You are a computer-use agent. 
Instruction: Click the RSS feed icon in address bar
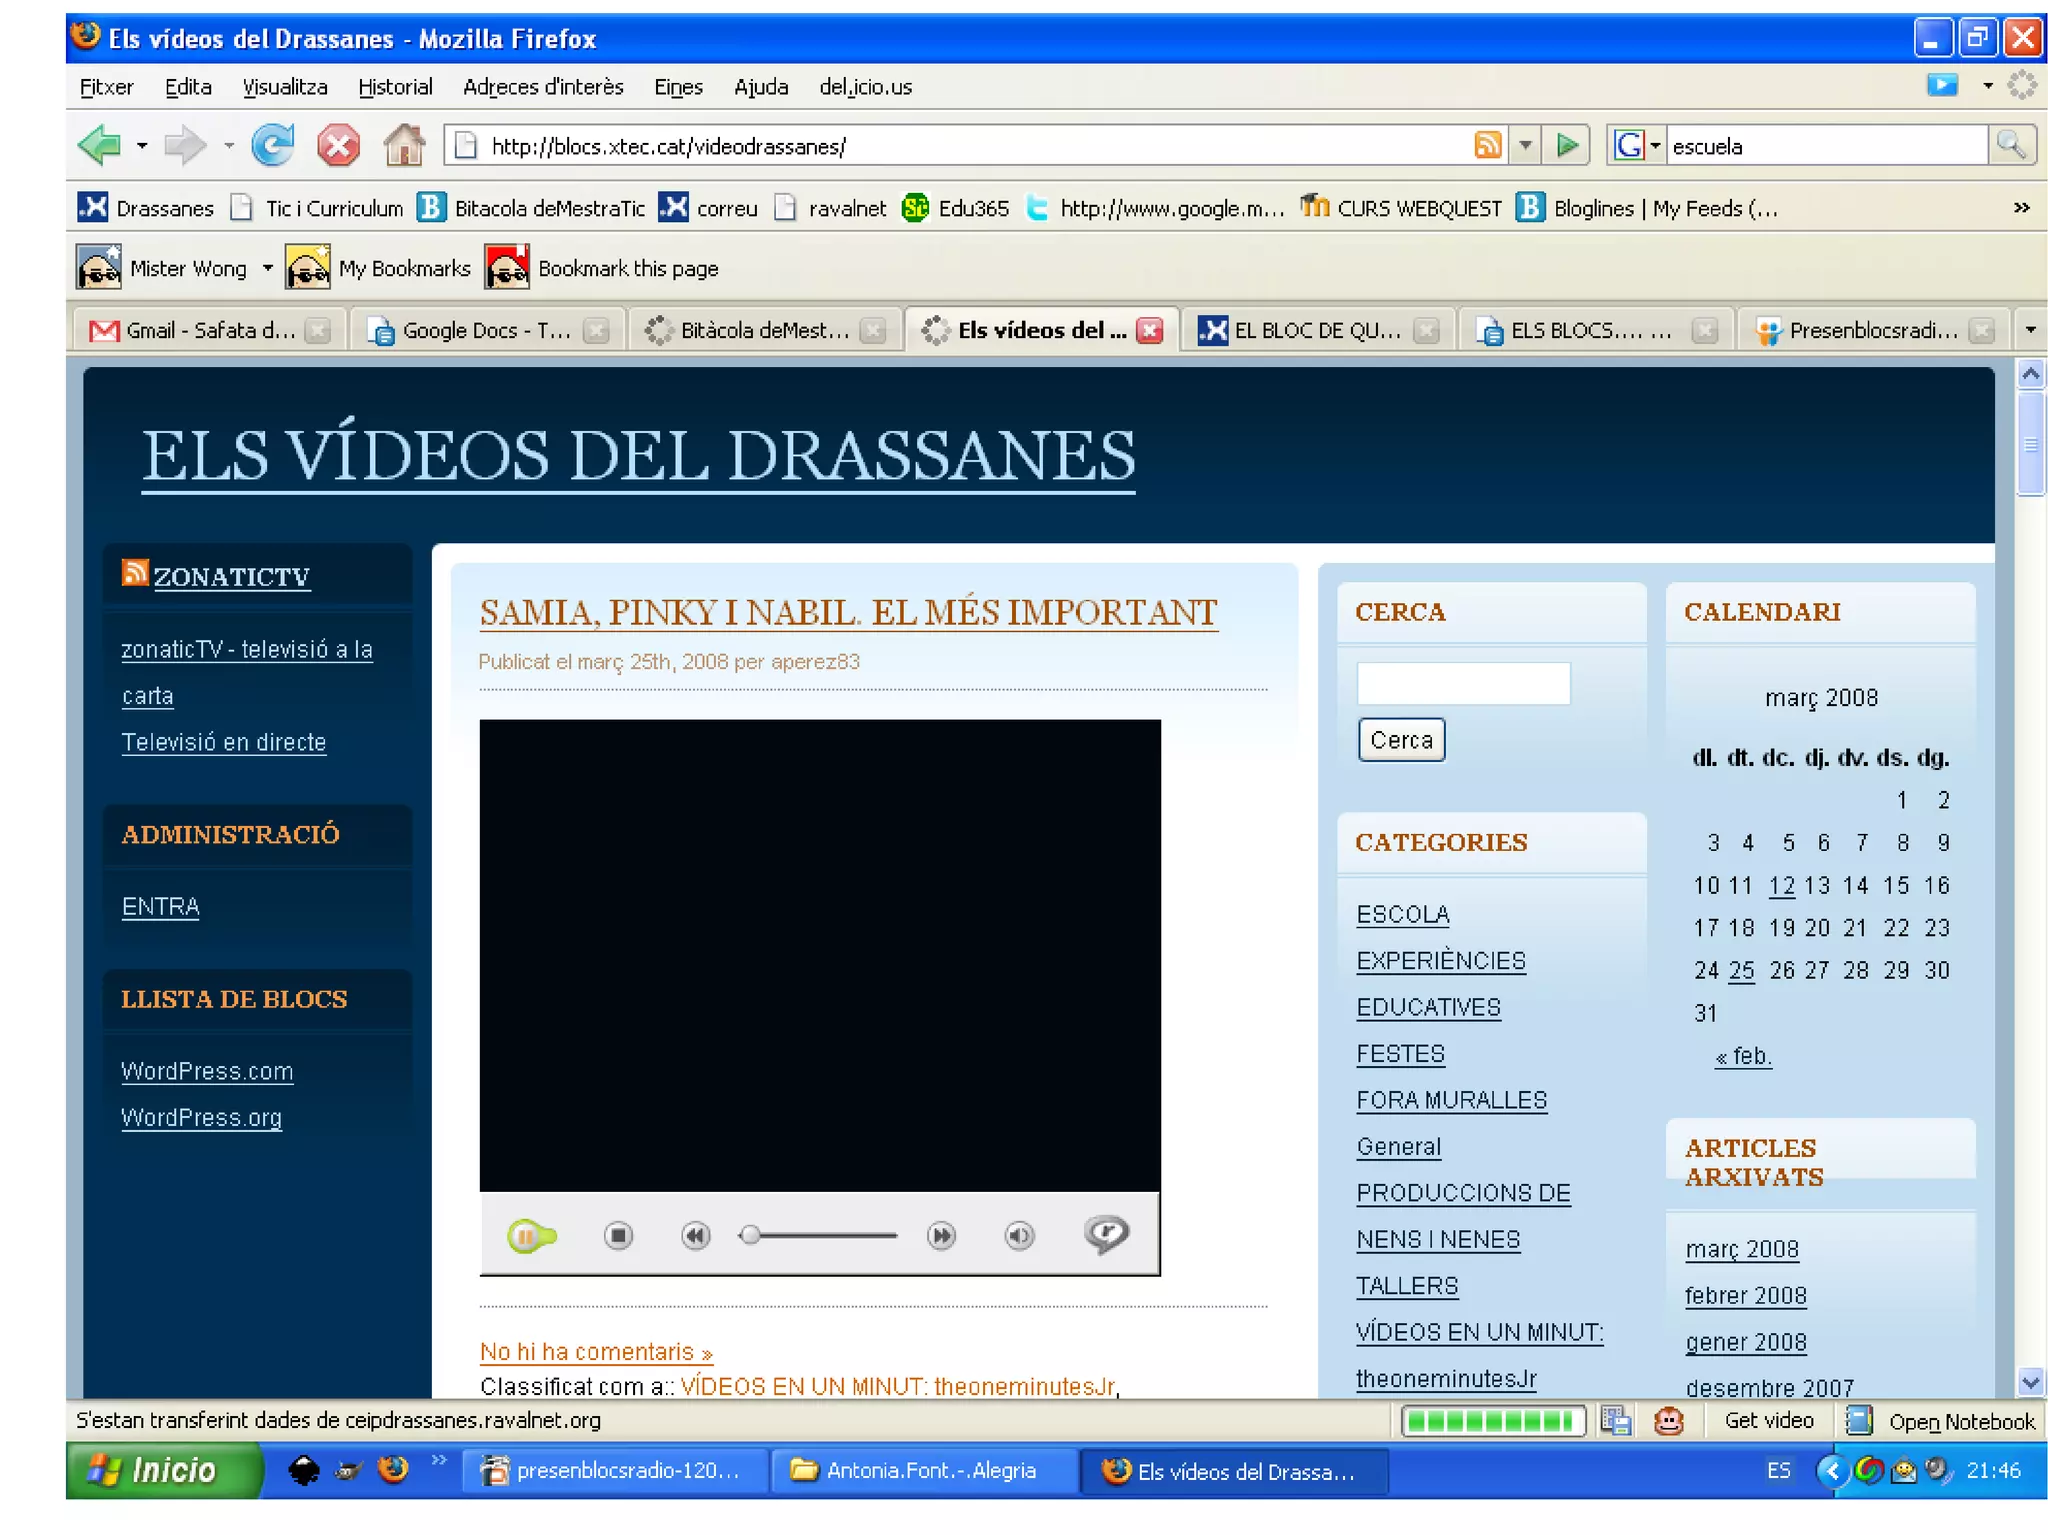click(1487, 146)
